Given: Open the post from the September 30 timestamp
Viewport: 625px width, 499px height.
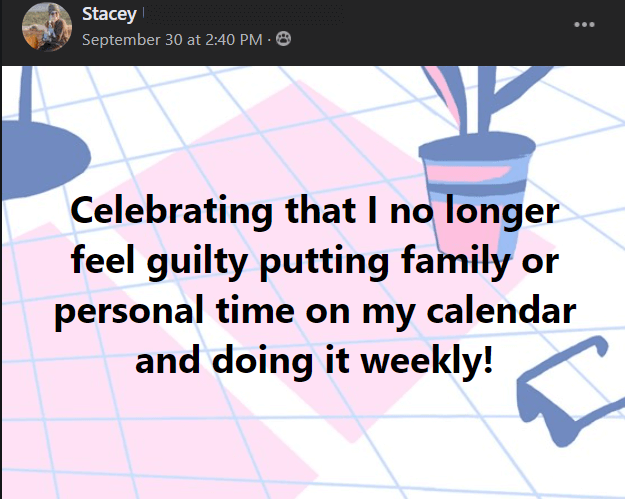Looking at the screenshot, I should click(x=172, y=39).
